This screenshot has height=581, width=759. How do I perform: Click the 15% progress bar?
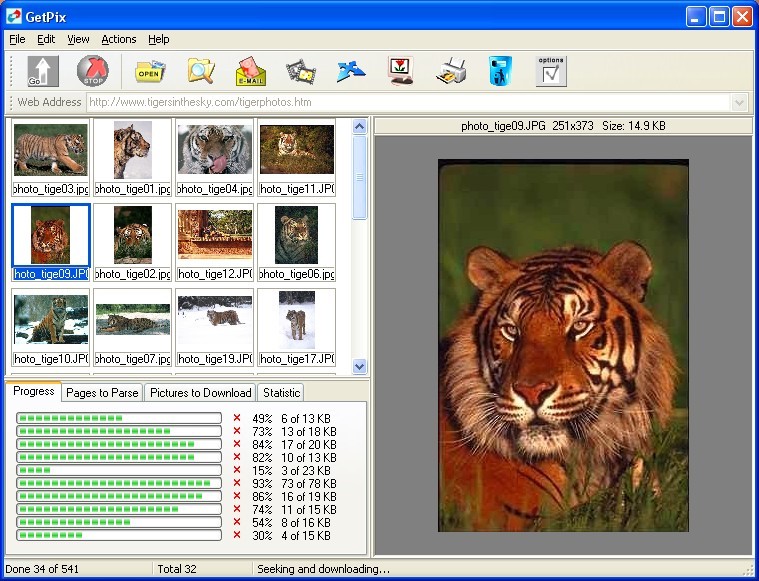click(119, 470)
